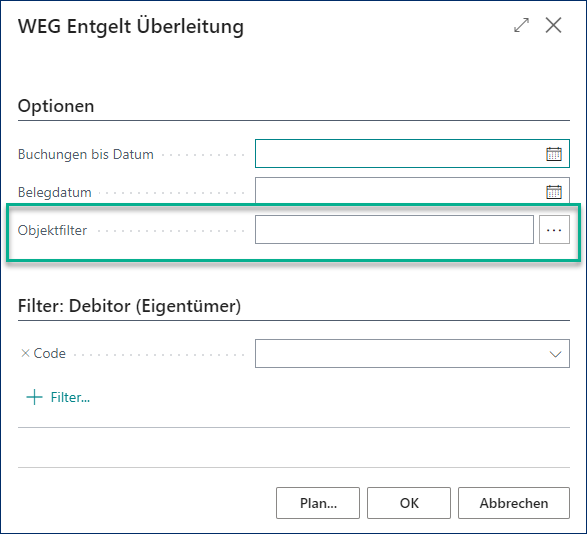Screen dimensions: 587x534
Task: Schedule the report with Plan... button
Action: pos(318,503)
